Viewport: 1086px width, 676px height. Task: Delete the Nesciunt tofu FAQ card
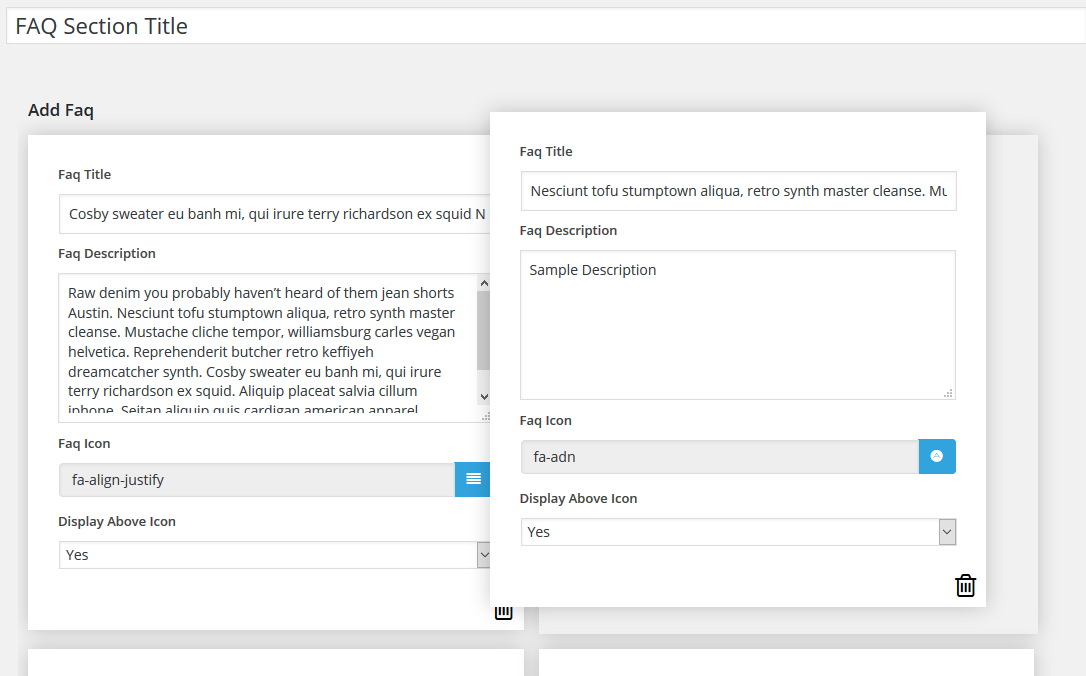(965, 585)
